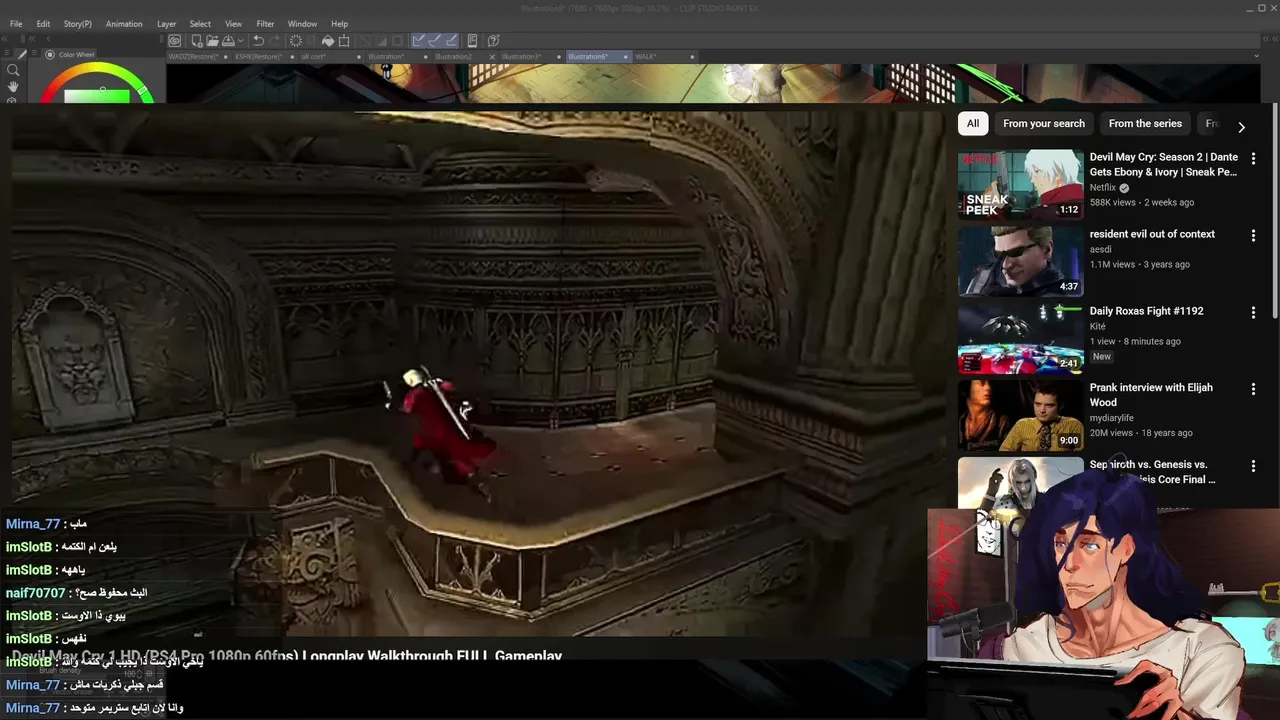The width and height of the screenshot is (1280, 720).
Task: Click the green color square in wheel
Action: tap(97, 96)
